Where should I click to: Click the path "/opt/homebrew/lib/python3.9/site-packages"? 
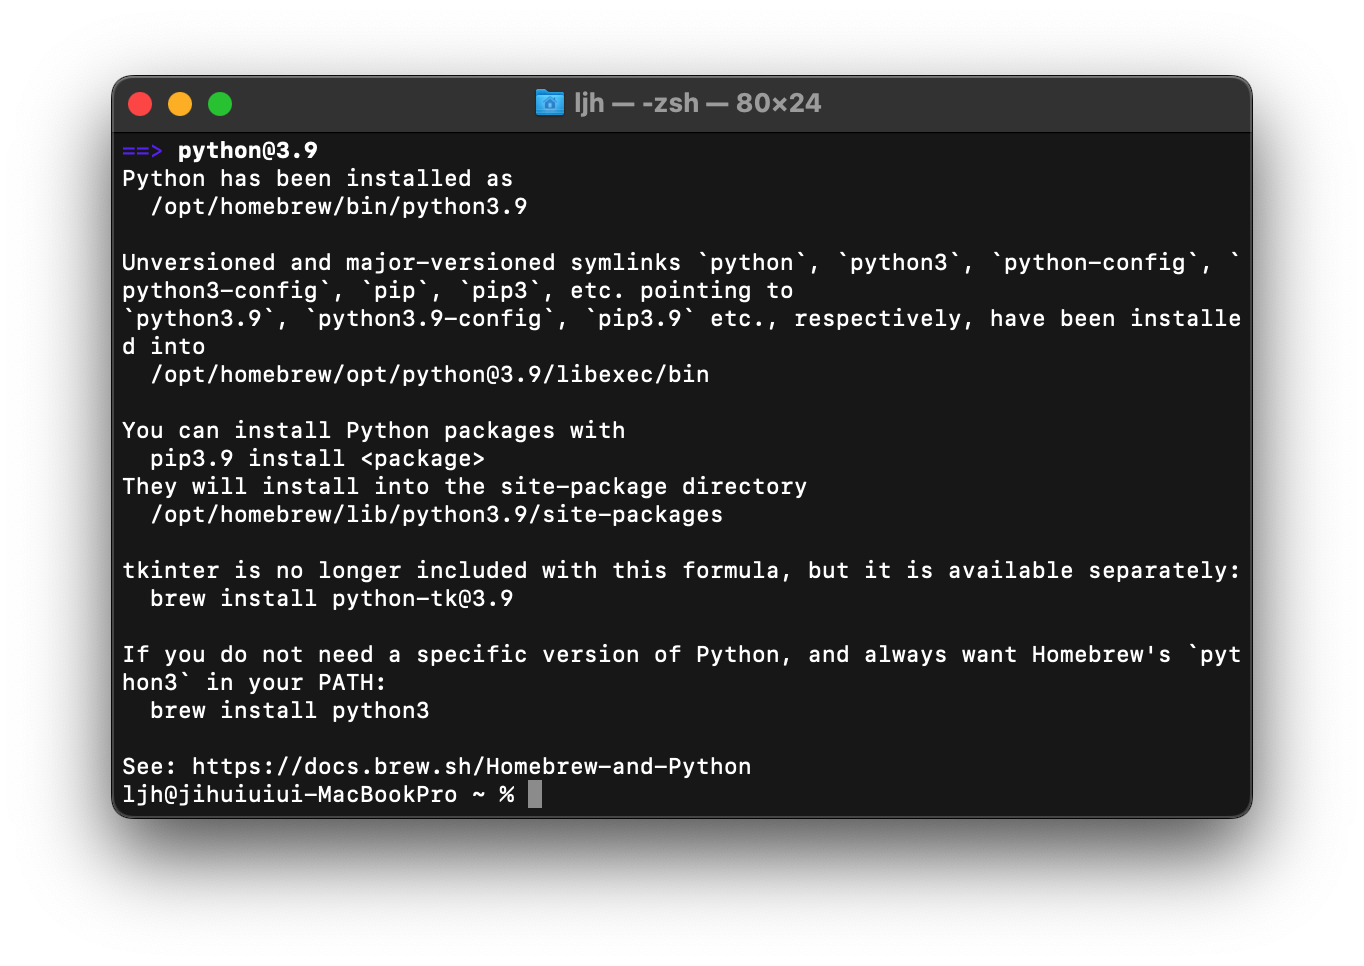click(x=436, y=515)
